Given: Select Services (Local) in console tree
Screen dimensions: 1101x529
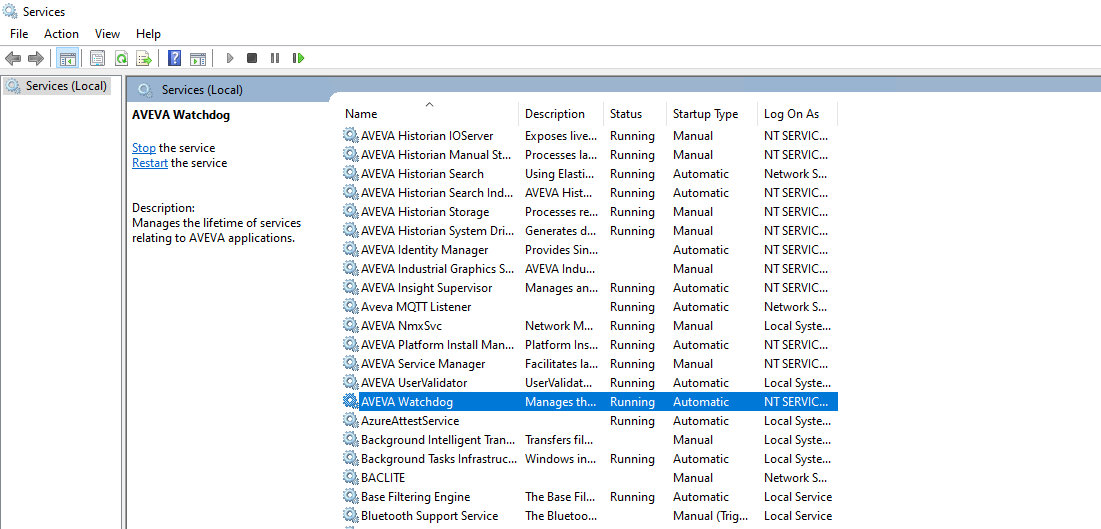Looking at the screenshot, I should pyautogui.click(x=66, y=86).
